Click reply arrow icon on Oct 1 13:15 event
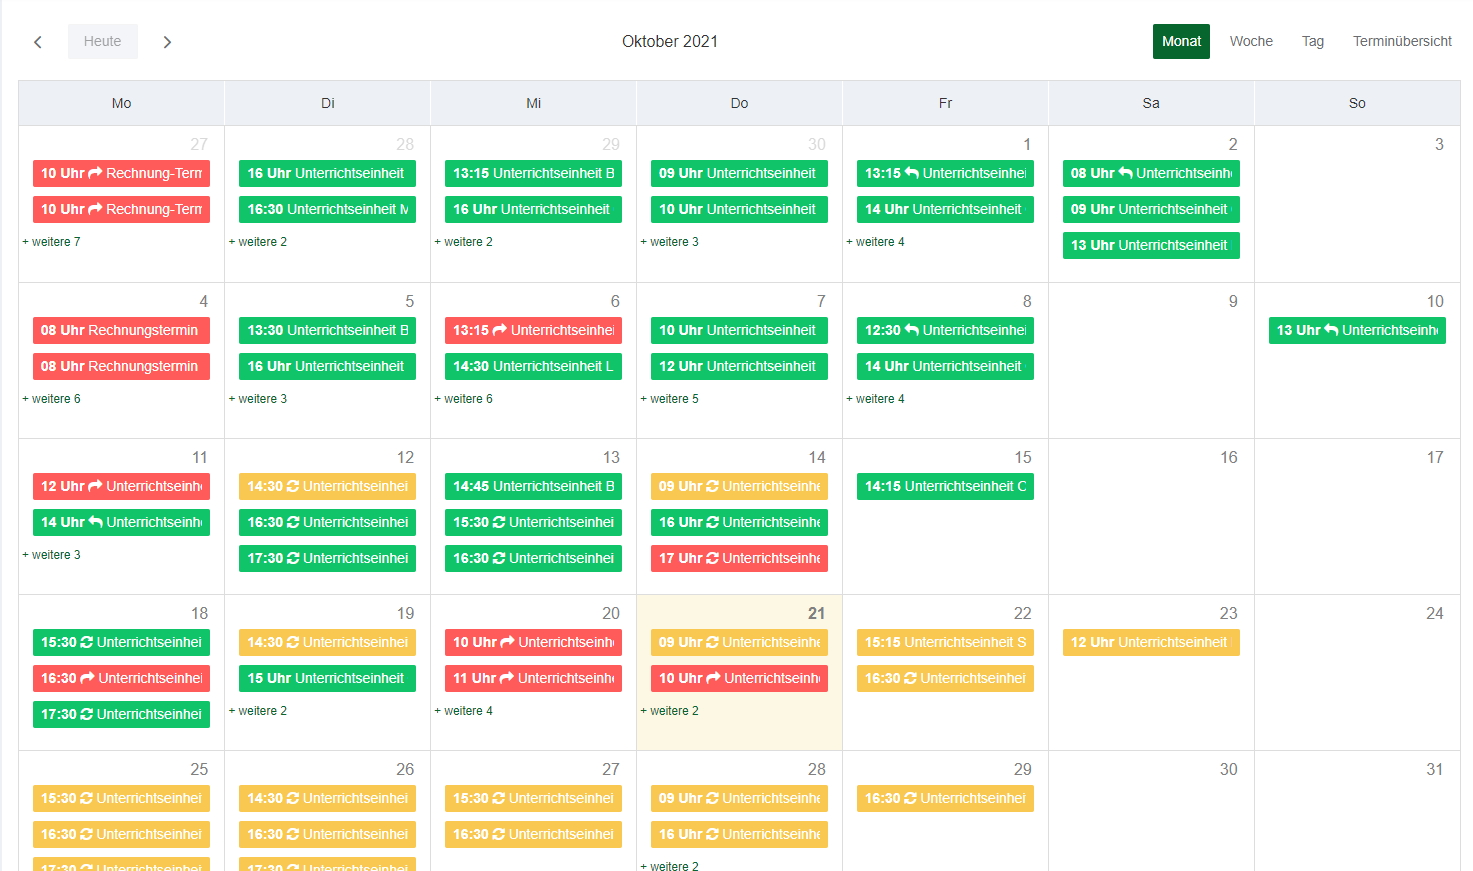 point(911,173)
